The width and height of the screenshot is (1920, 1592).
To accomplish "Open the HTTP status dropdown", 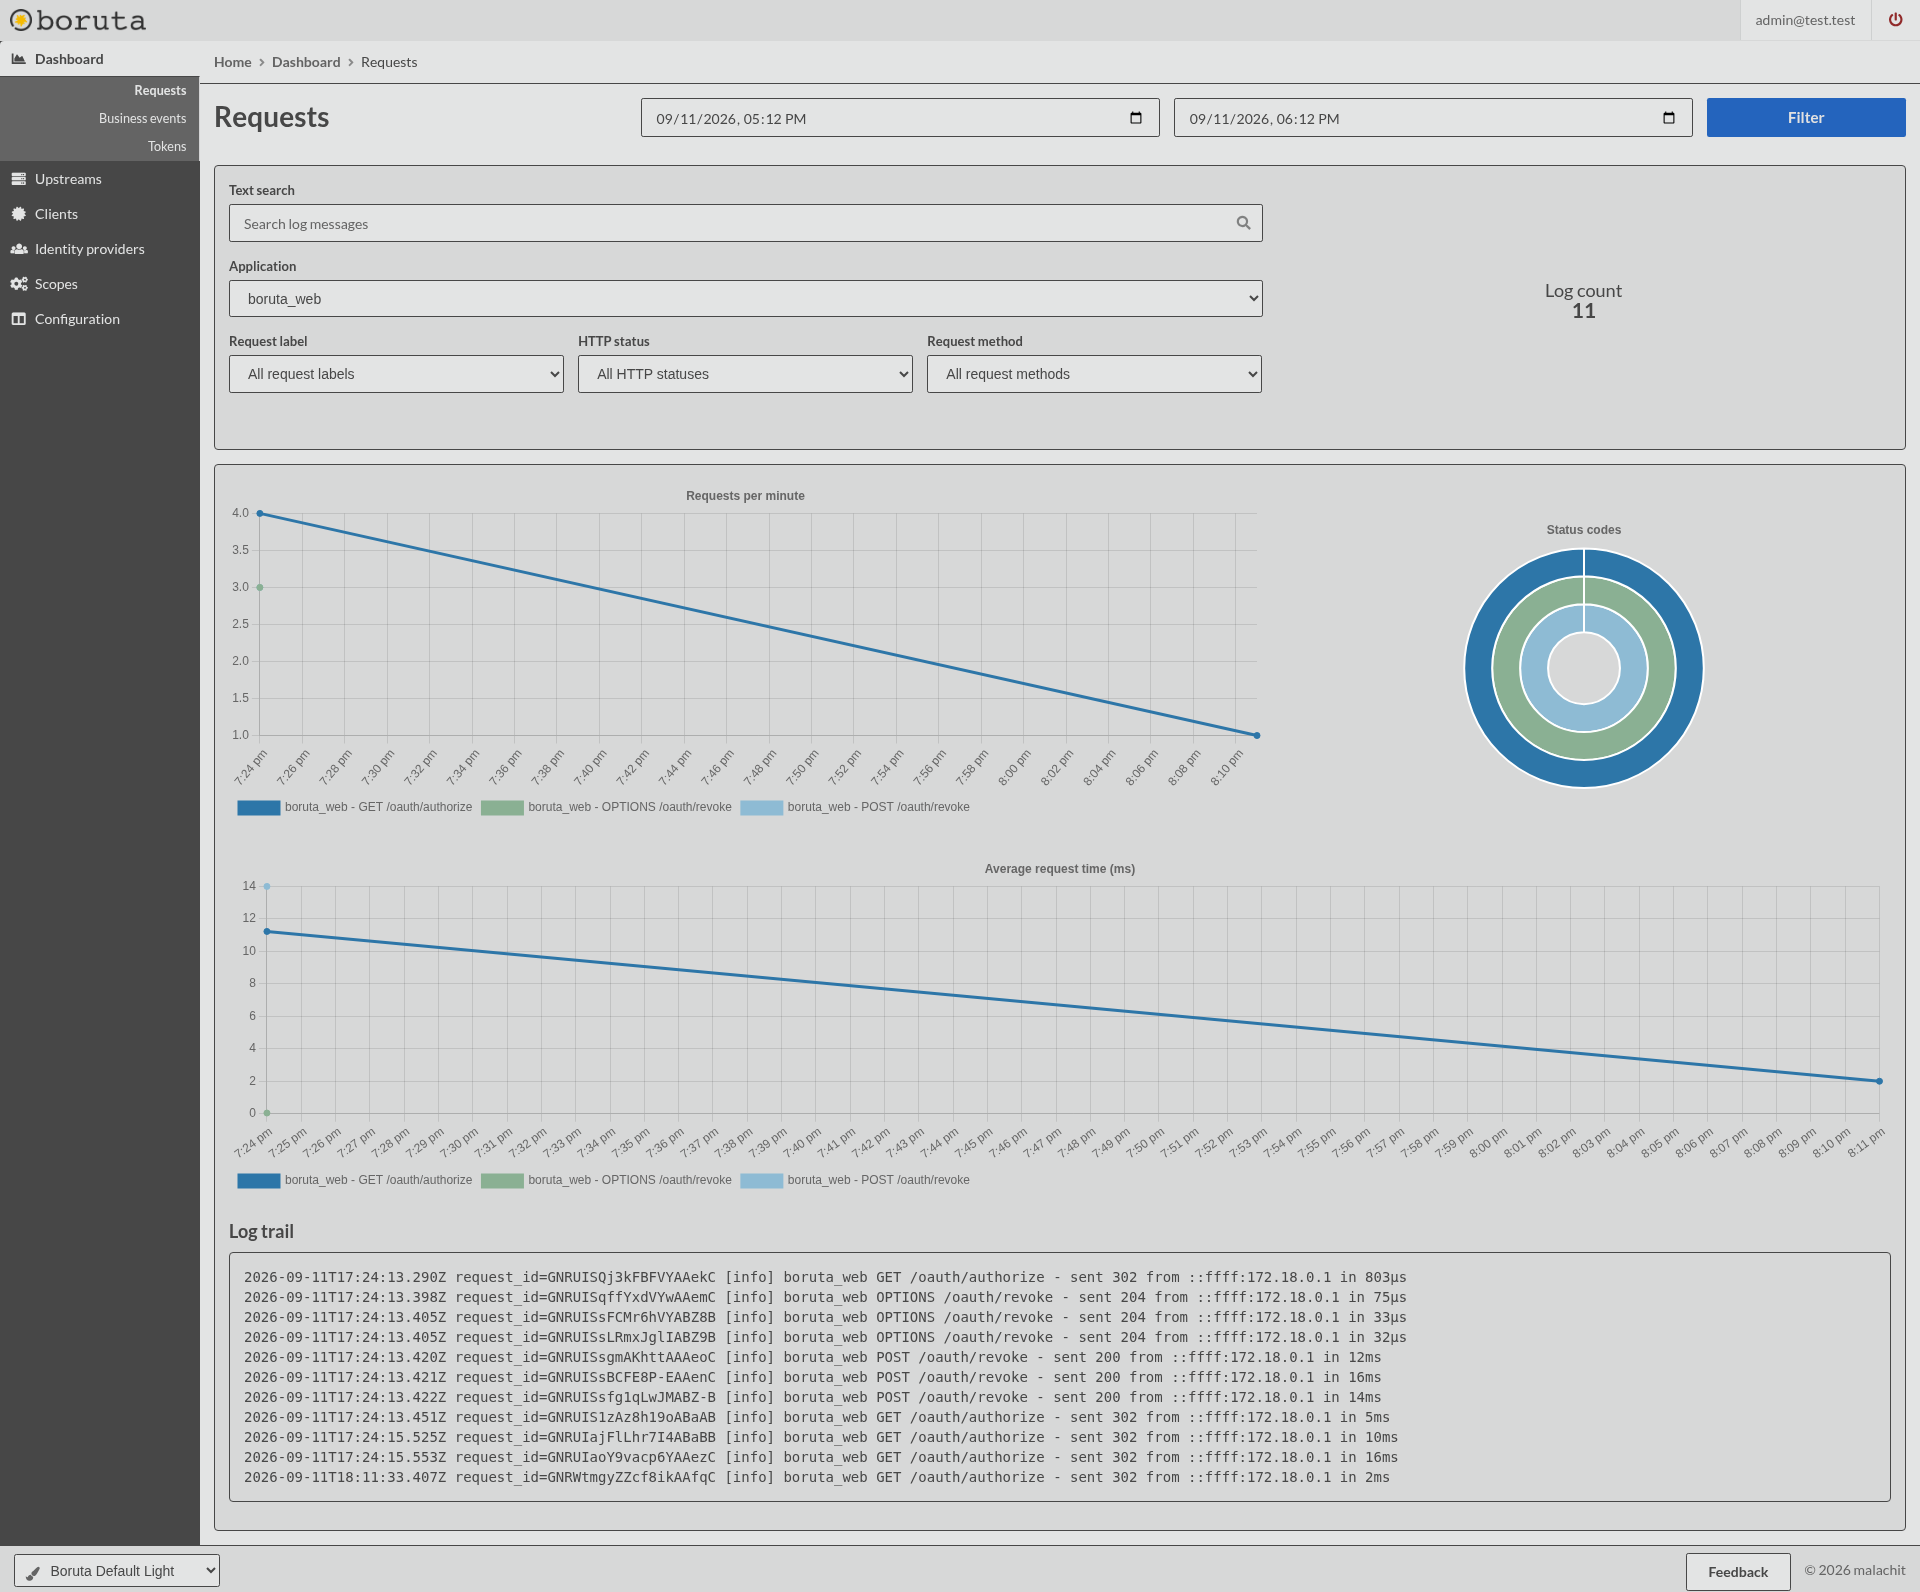I will pyautogui.click(x=745, y=374).
